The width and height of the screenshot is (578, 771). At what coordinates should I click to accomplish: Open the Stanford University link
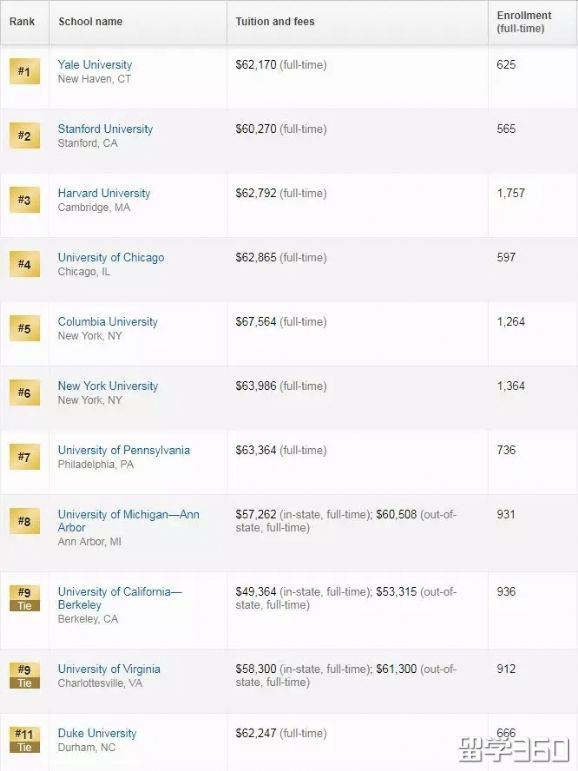[x=105, y=129]
